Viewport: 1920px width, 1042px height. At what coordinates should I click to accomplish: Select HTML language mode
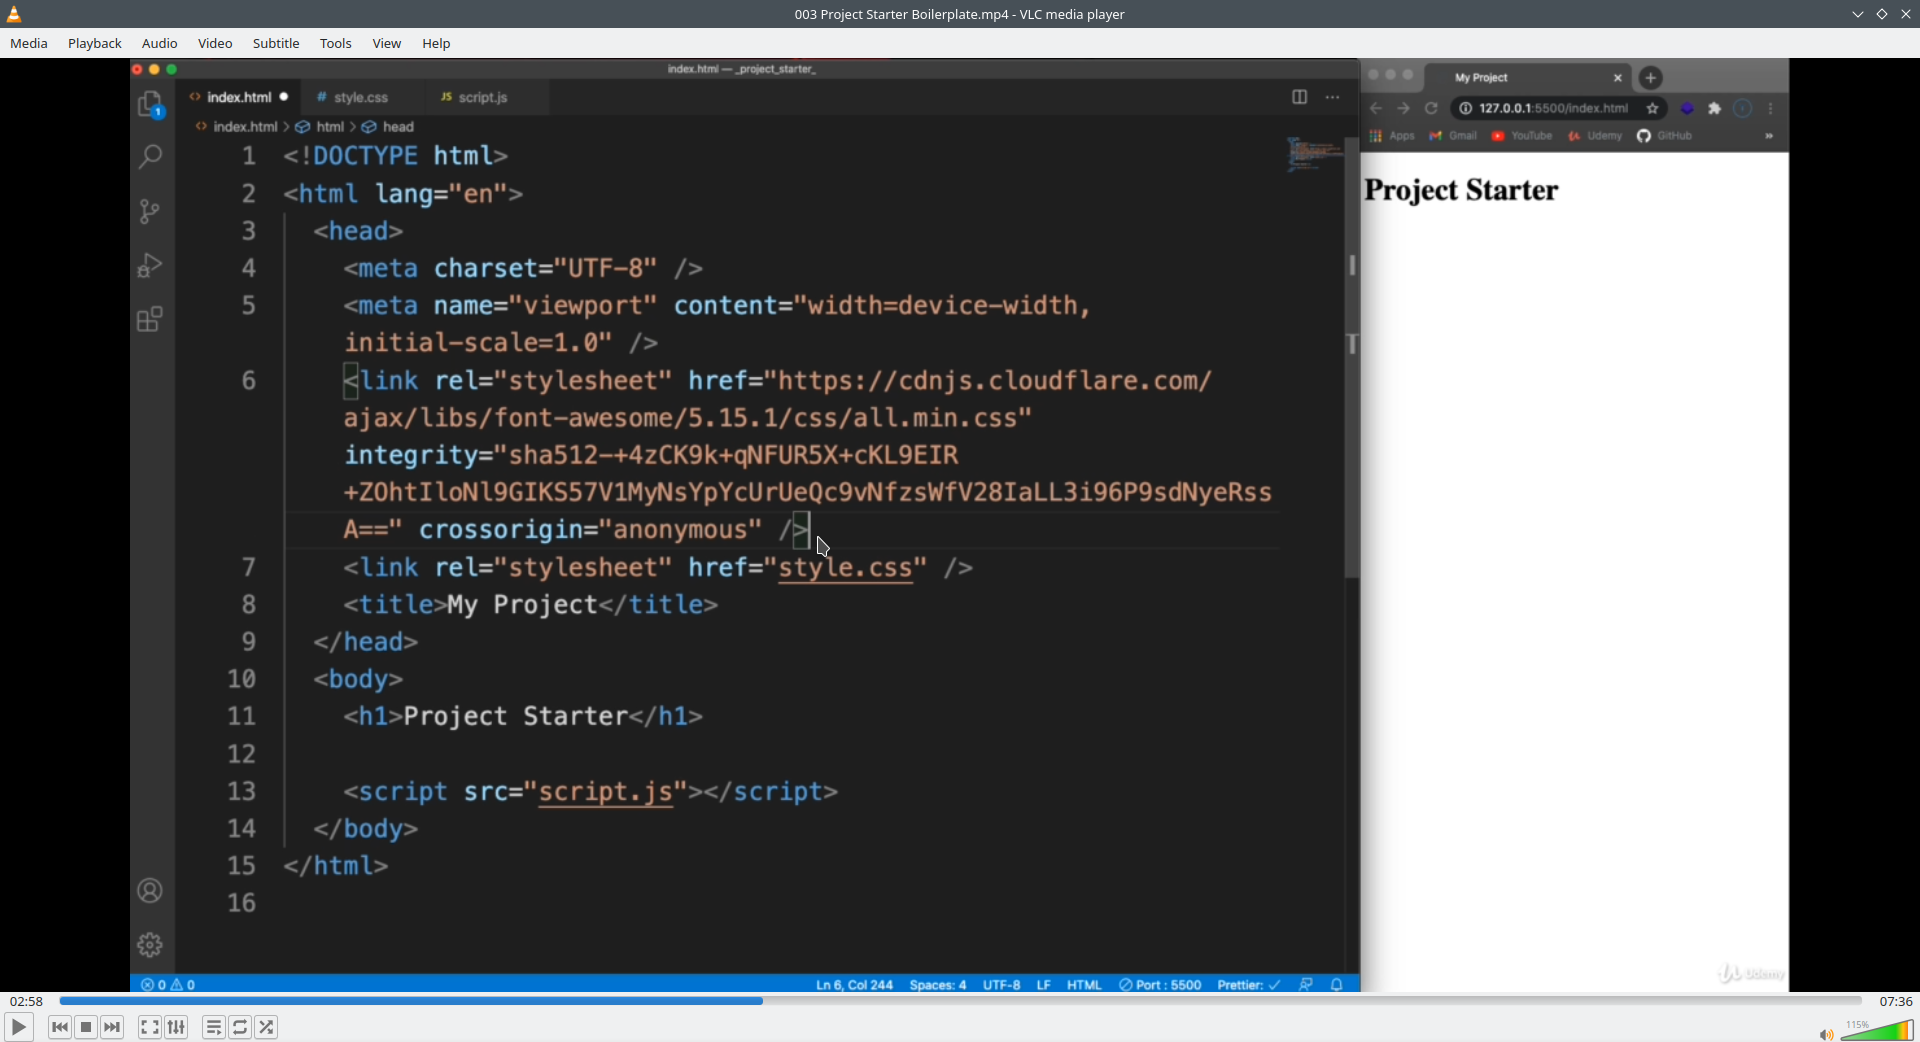(x=1084, y=985)
